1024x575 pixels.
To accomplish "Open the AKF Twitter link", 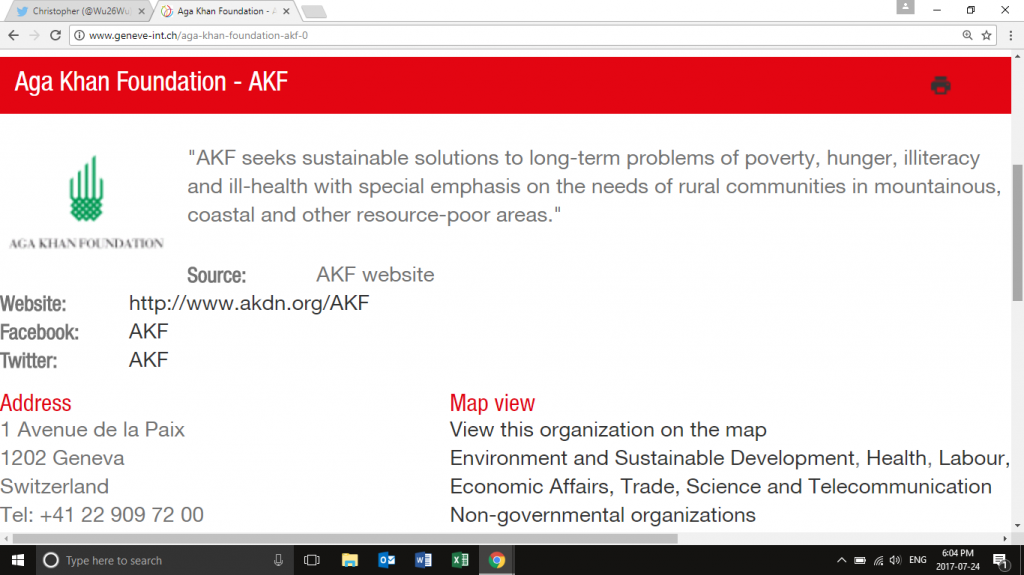I will (149, 359).
